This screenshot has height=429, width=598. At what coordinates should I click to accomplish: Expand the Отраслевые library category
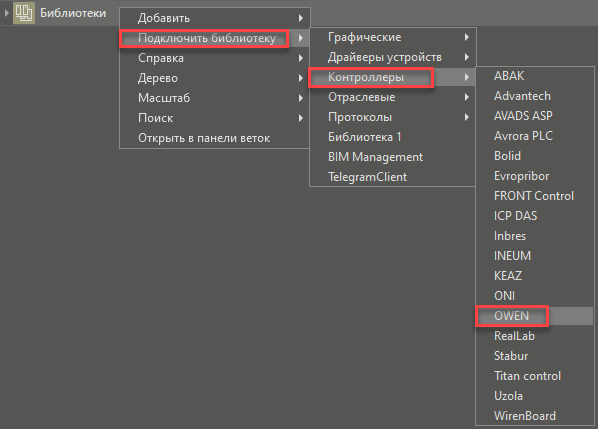point(392,97)
